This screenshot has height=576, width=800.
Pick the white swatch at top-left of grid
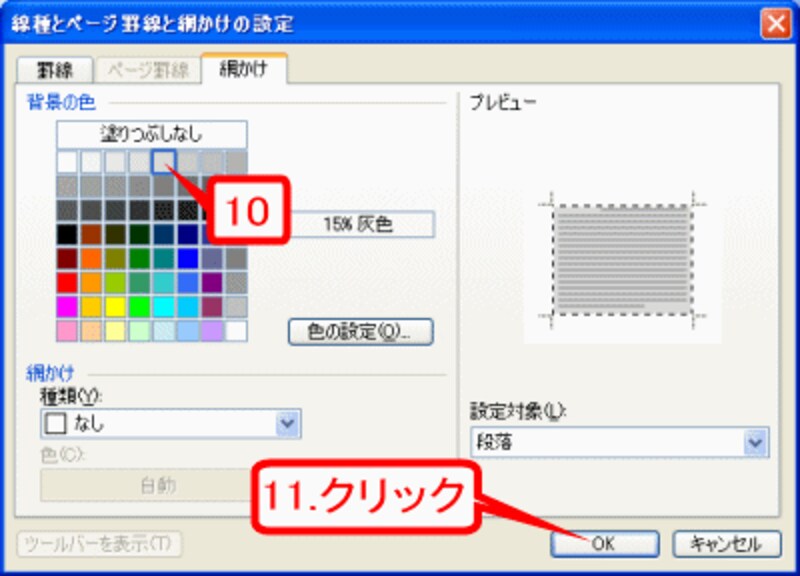coord(67,162)
